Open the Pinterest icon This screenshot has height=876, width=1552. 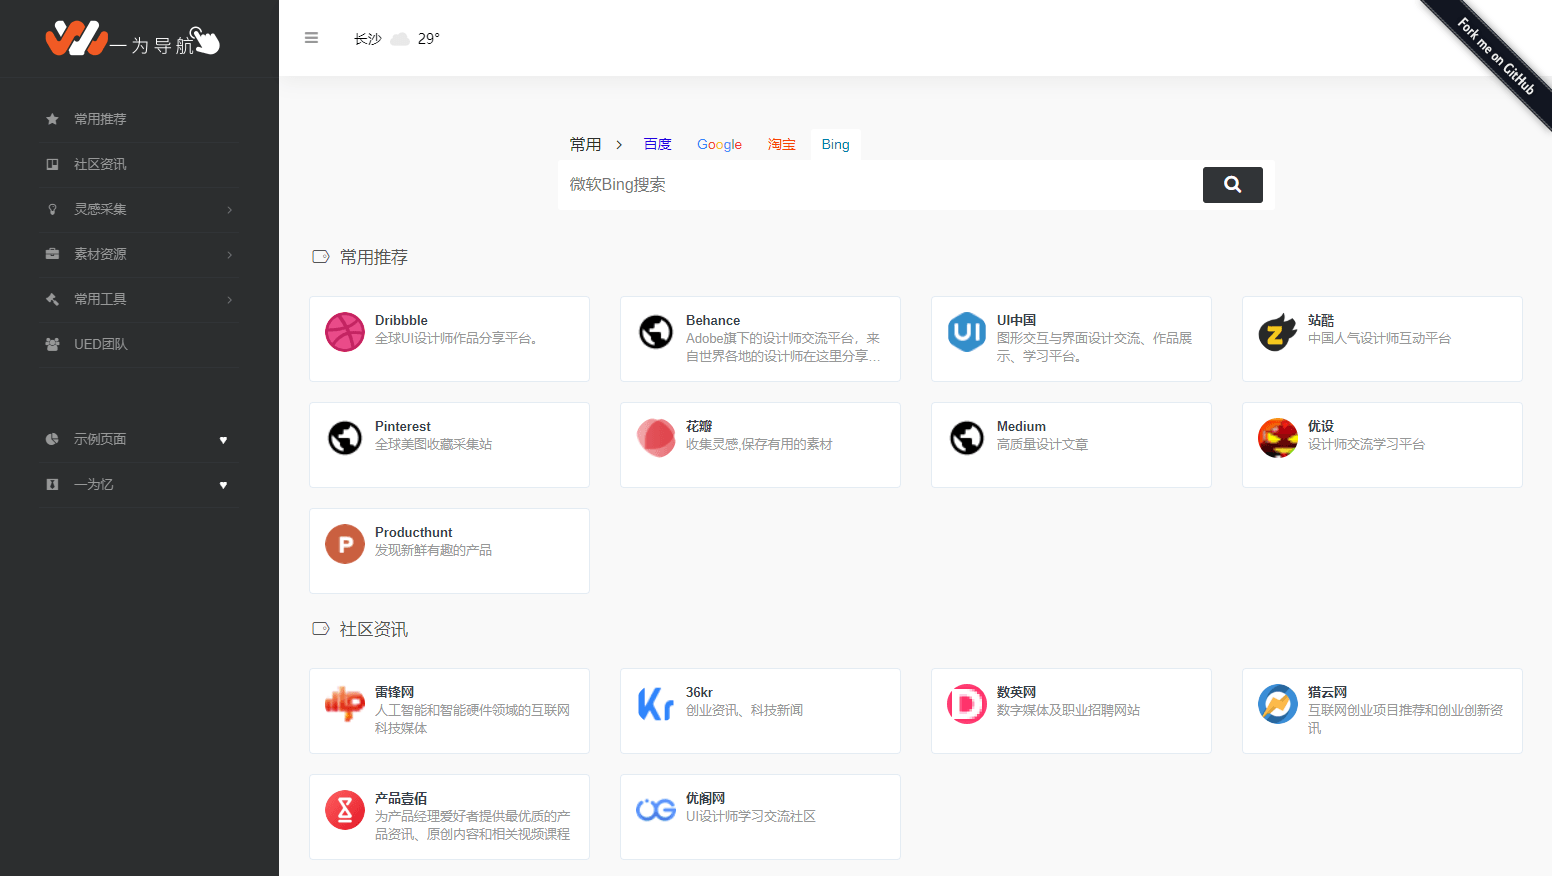pyautogui.click(x=344, y=437)
